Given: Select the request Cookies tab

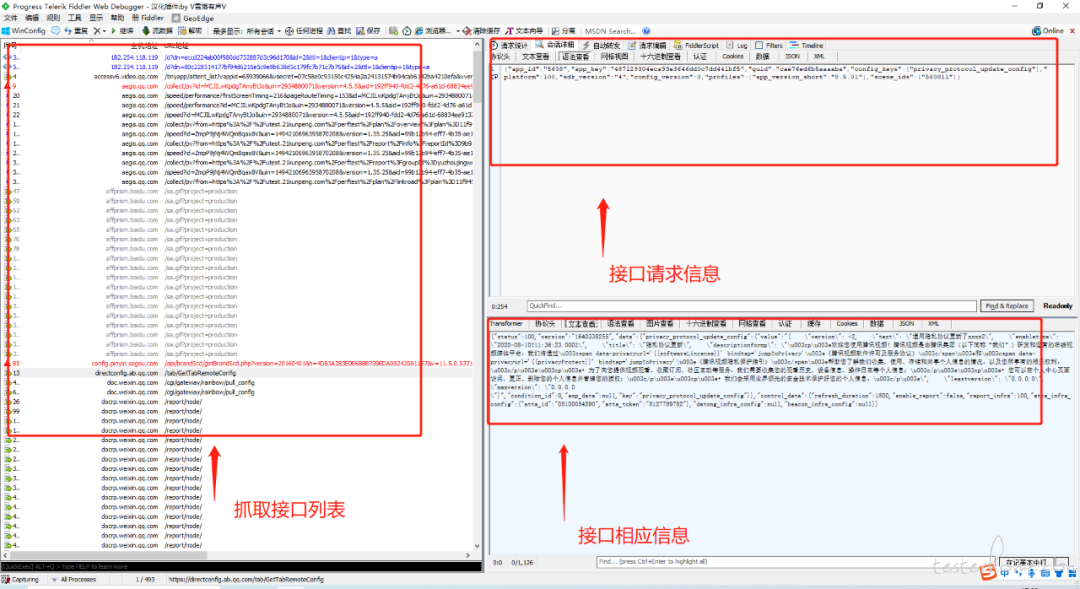Looking at the screenshot, I should tap(732, 56).
